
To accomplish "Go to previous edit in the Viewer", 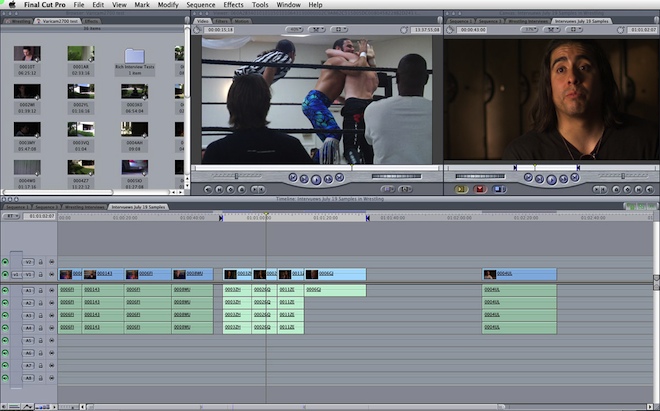I will 293,177.
